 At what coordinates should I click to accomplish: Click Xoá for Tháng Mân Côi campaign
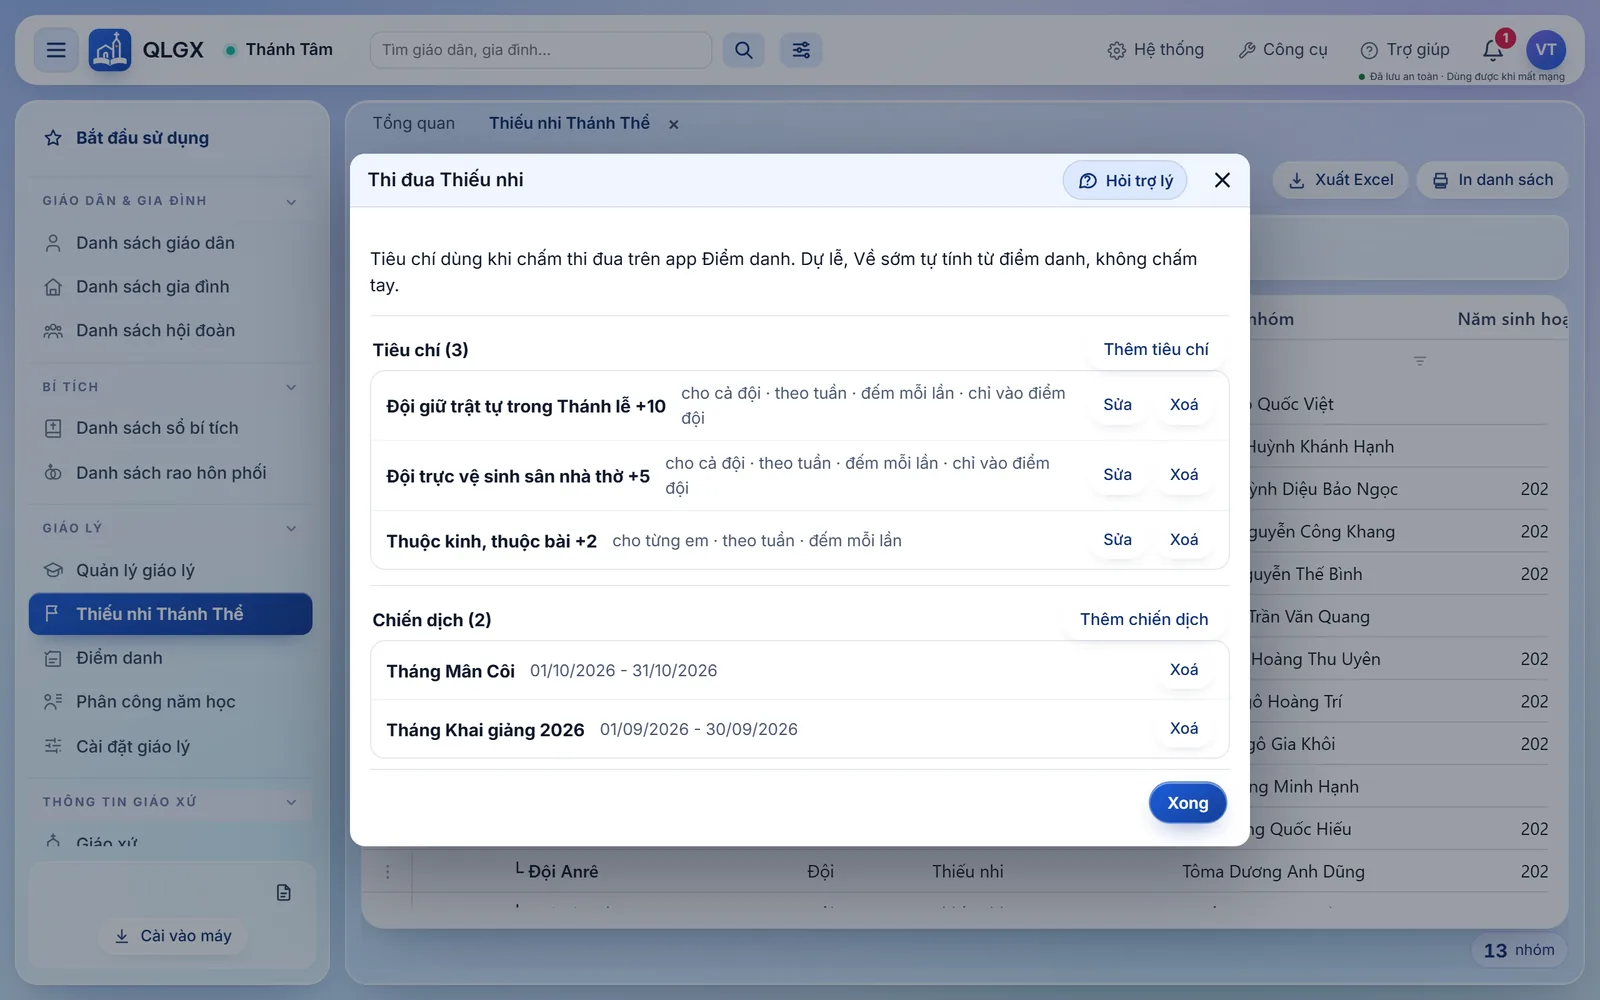tap(1184, 670)
